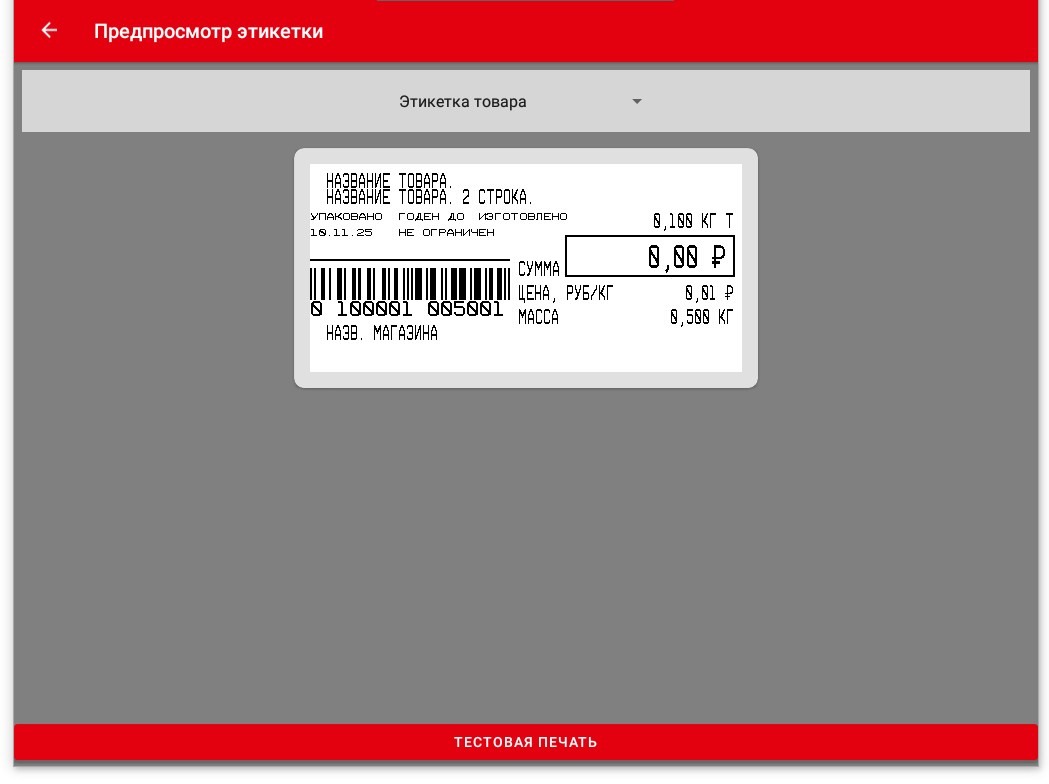Click the barcode number 0 100001 005001
Image resolution: width=1049 pixels, height=784 pixels.
click(407, 309)
